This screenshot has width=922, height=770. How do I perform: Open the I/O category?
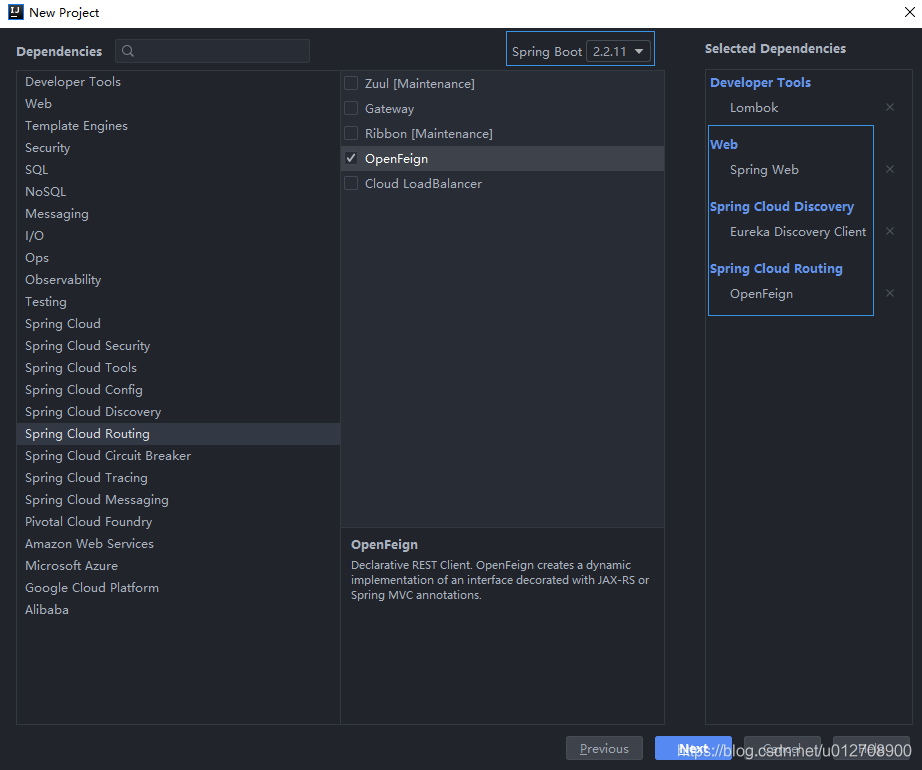(x=178, y=236)
